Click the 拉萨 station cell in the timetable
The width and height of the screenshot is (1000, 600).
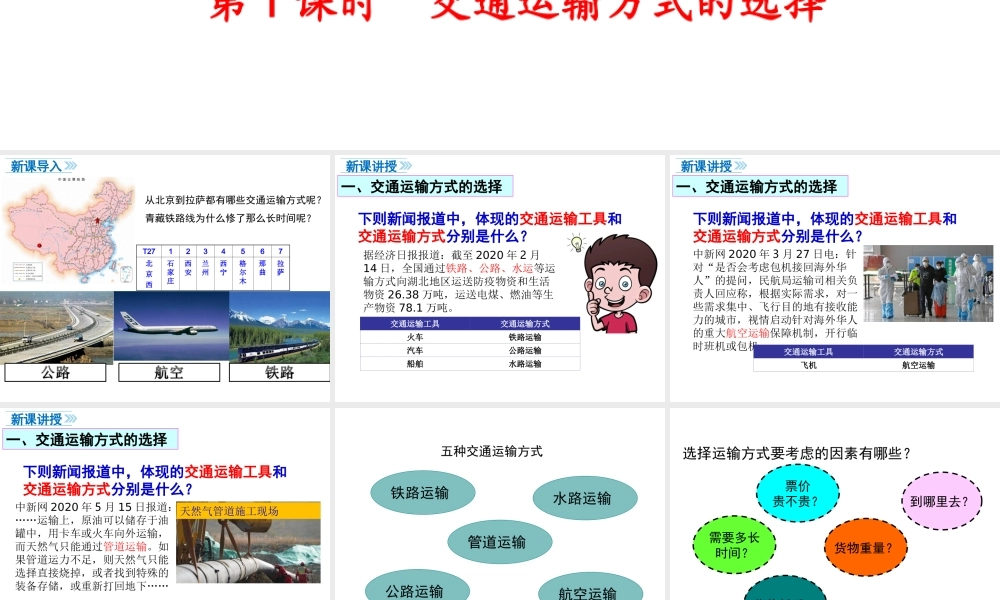click(281, 273)
